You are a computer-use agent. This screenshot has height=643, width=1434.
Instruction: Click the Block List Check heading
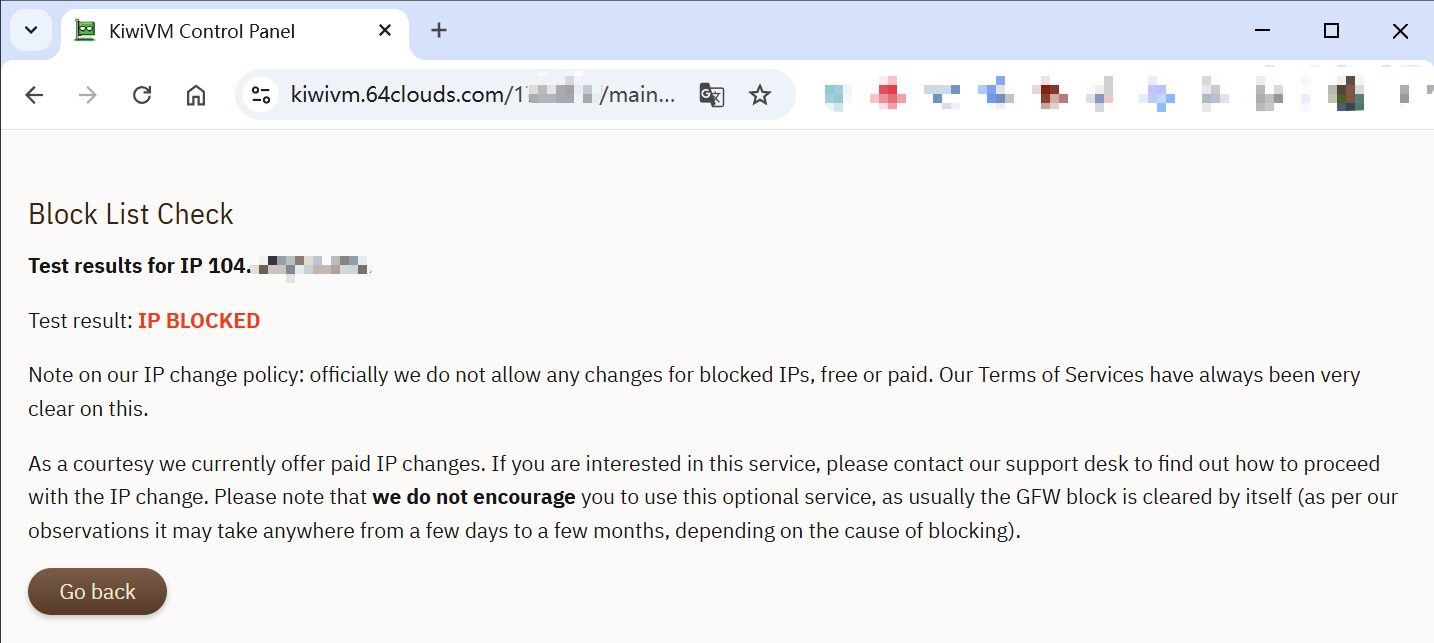[x=131, y=214]
